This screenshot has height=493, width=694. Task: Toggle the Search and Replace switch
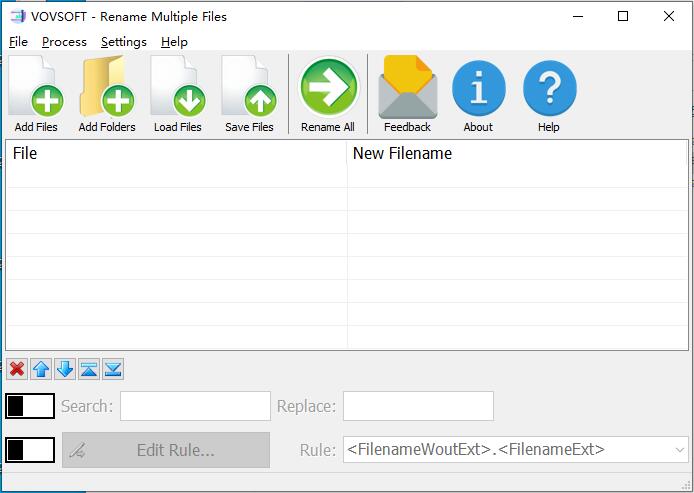click(30, 406)
